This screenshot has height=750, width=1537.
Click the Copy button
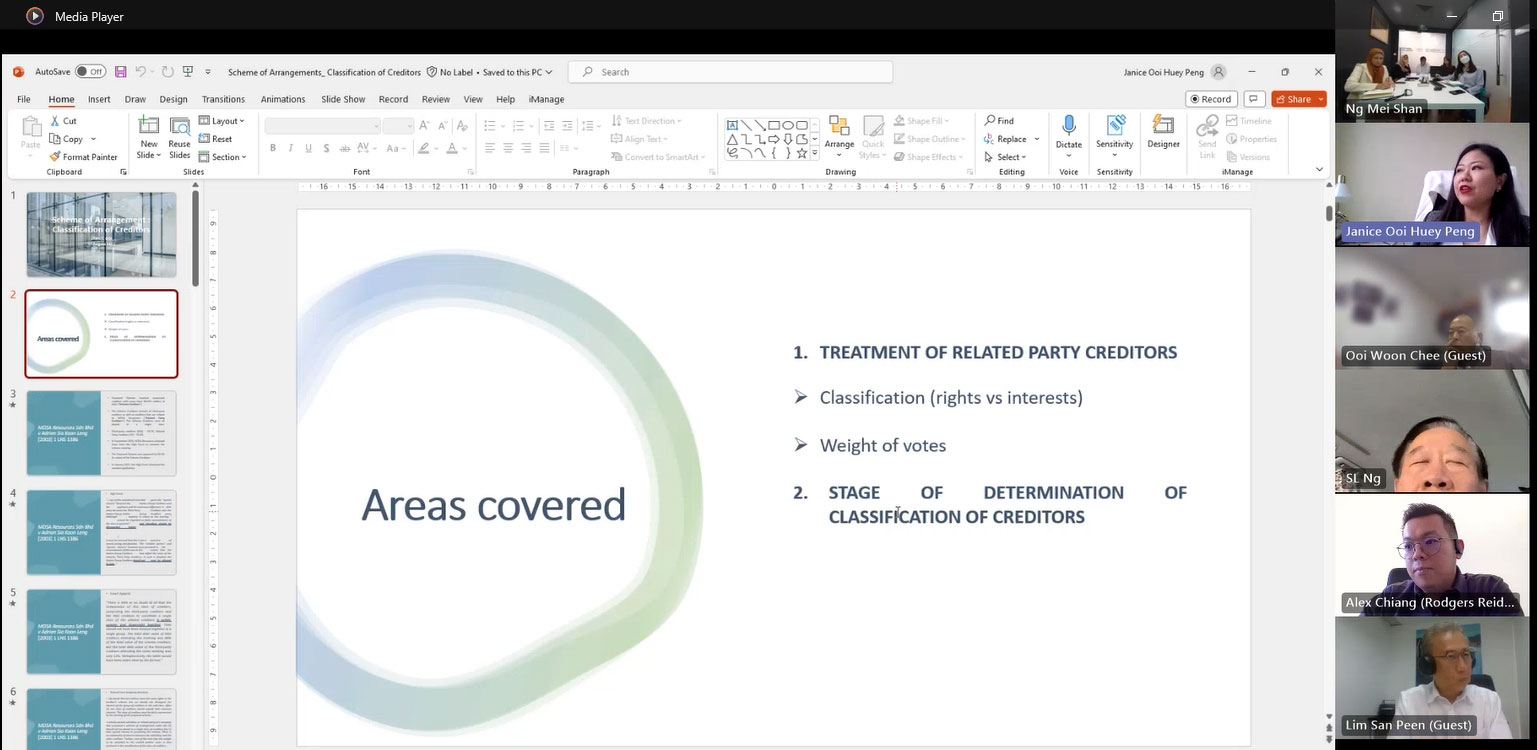[x=67, y=139]
